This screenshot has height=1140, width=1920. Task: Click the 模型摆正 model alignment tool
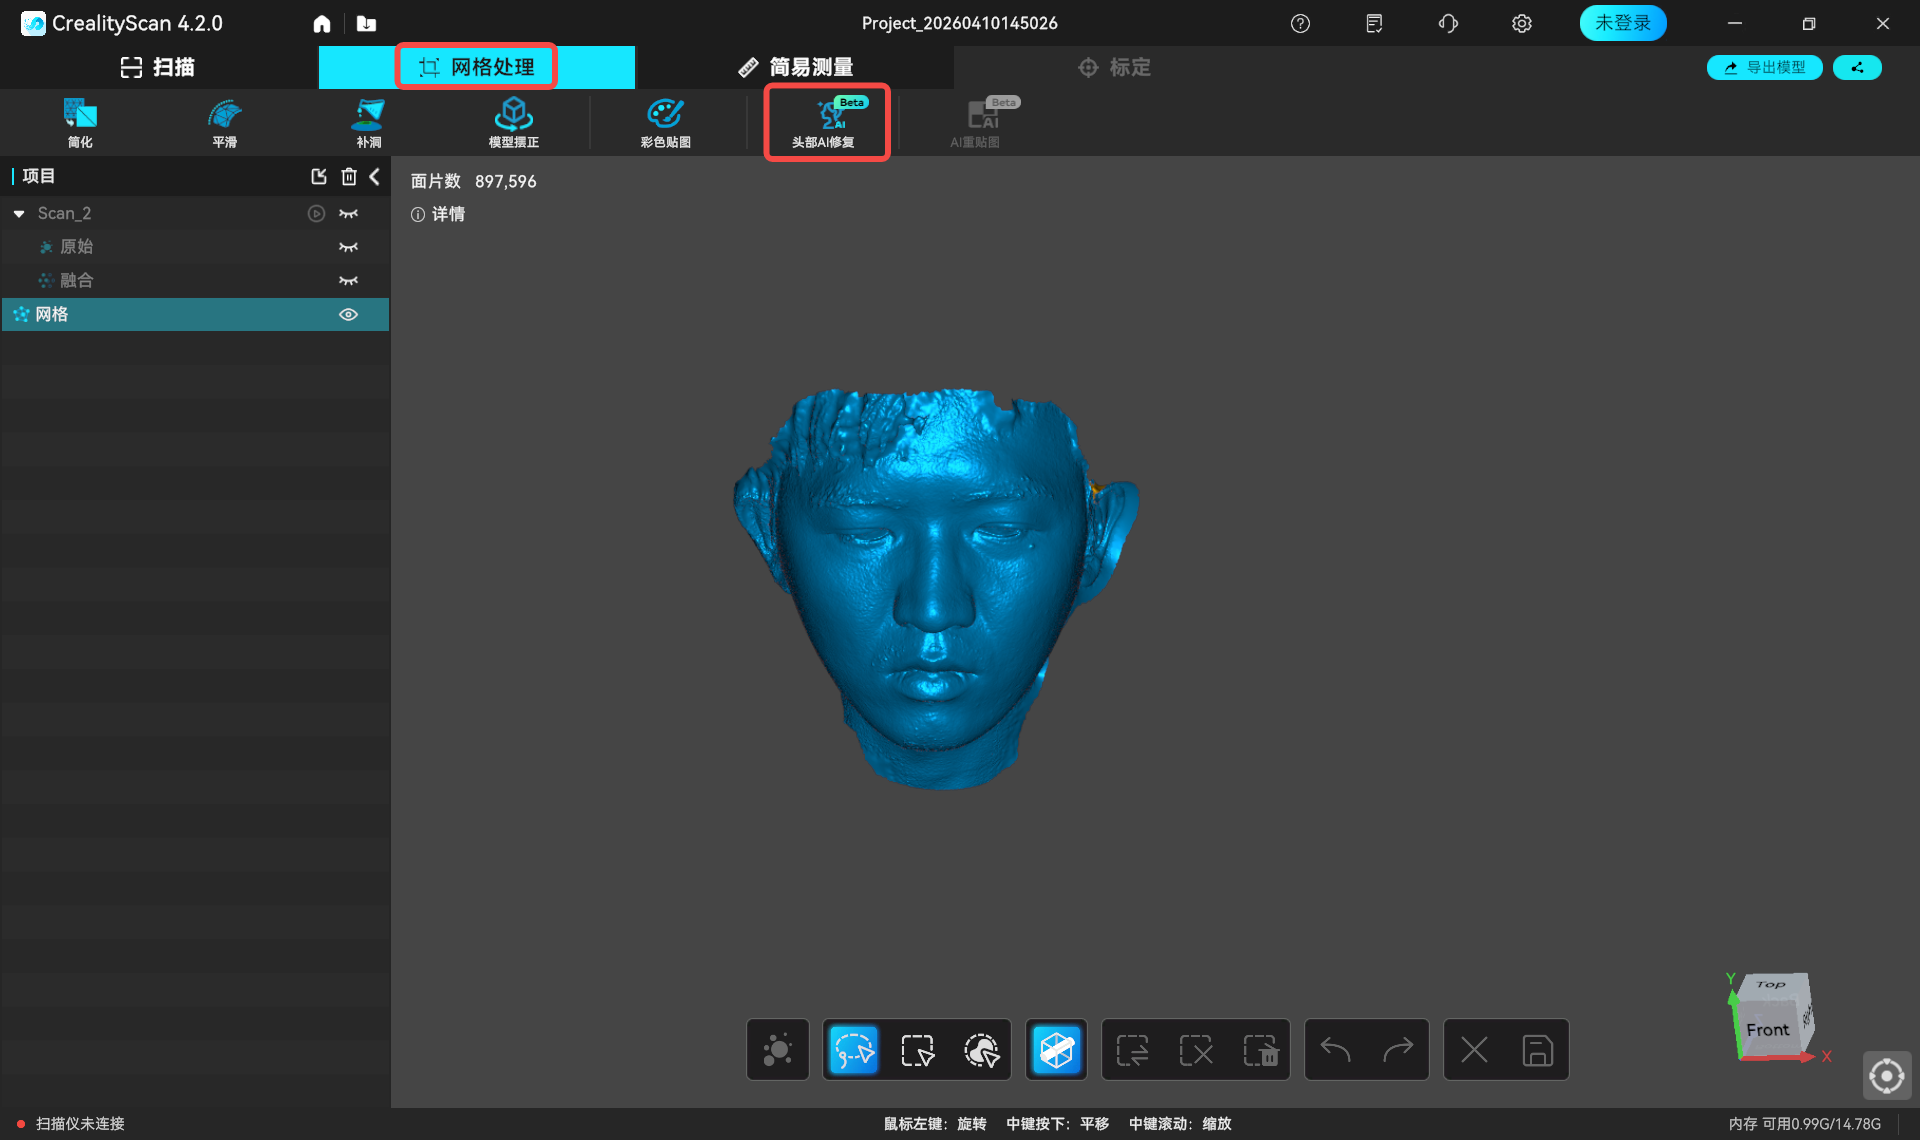coord(513,123)
